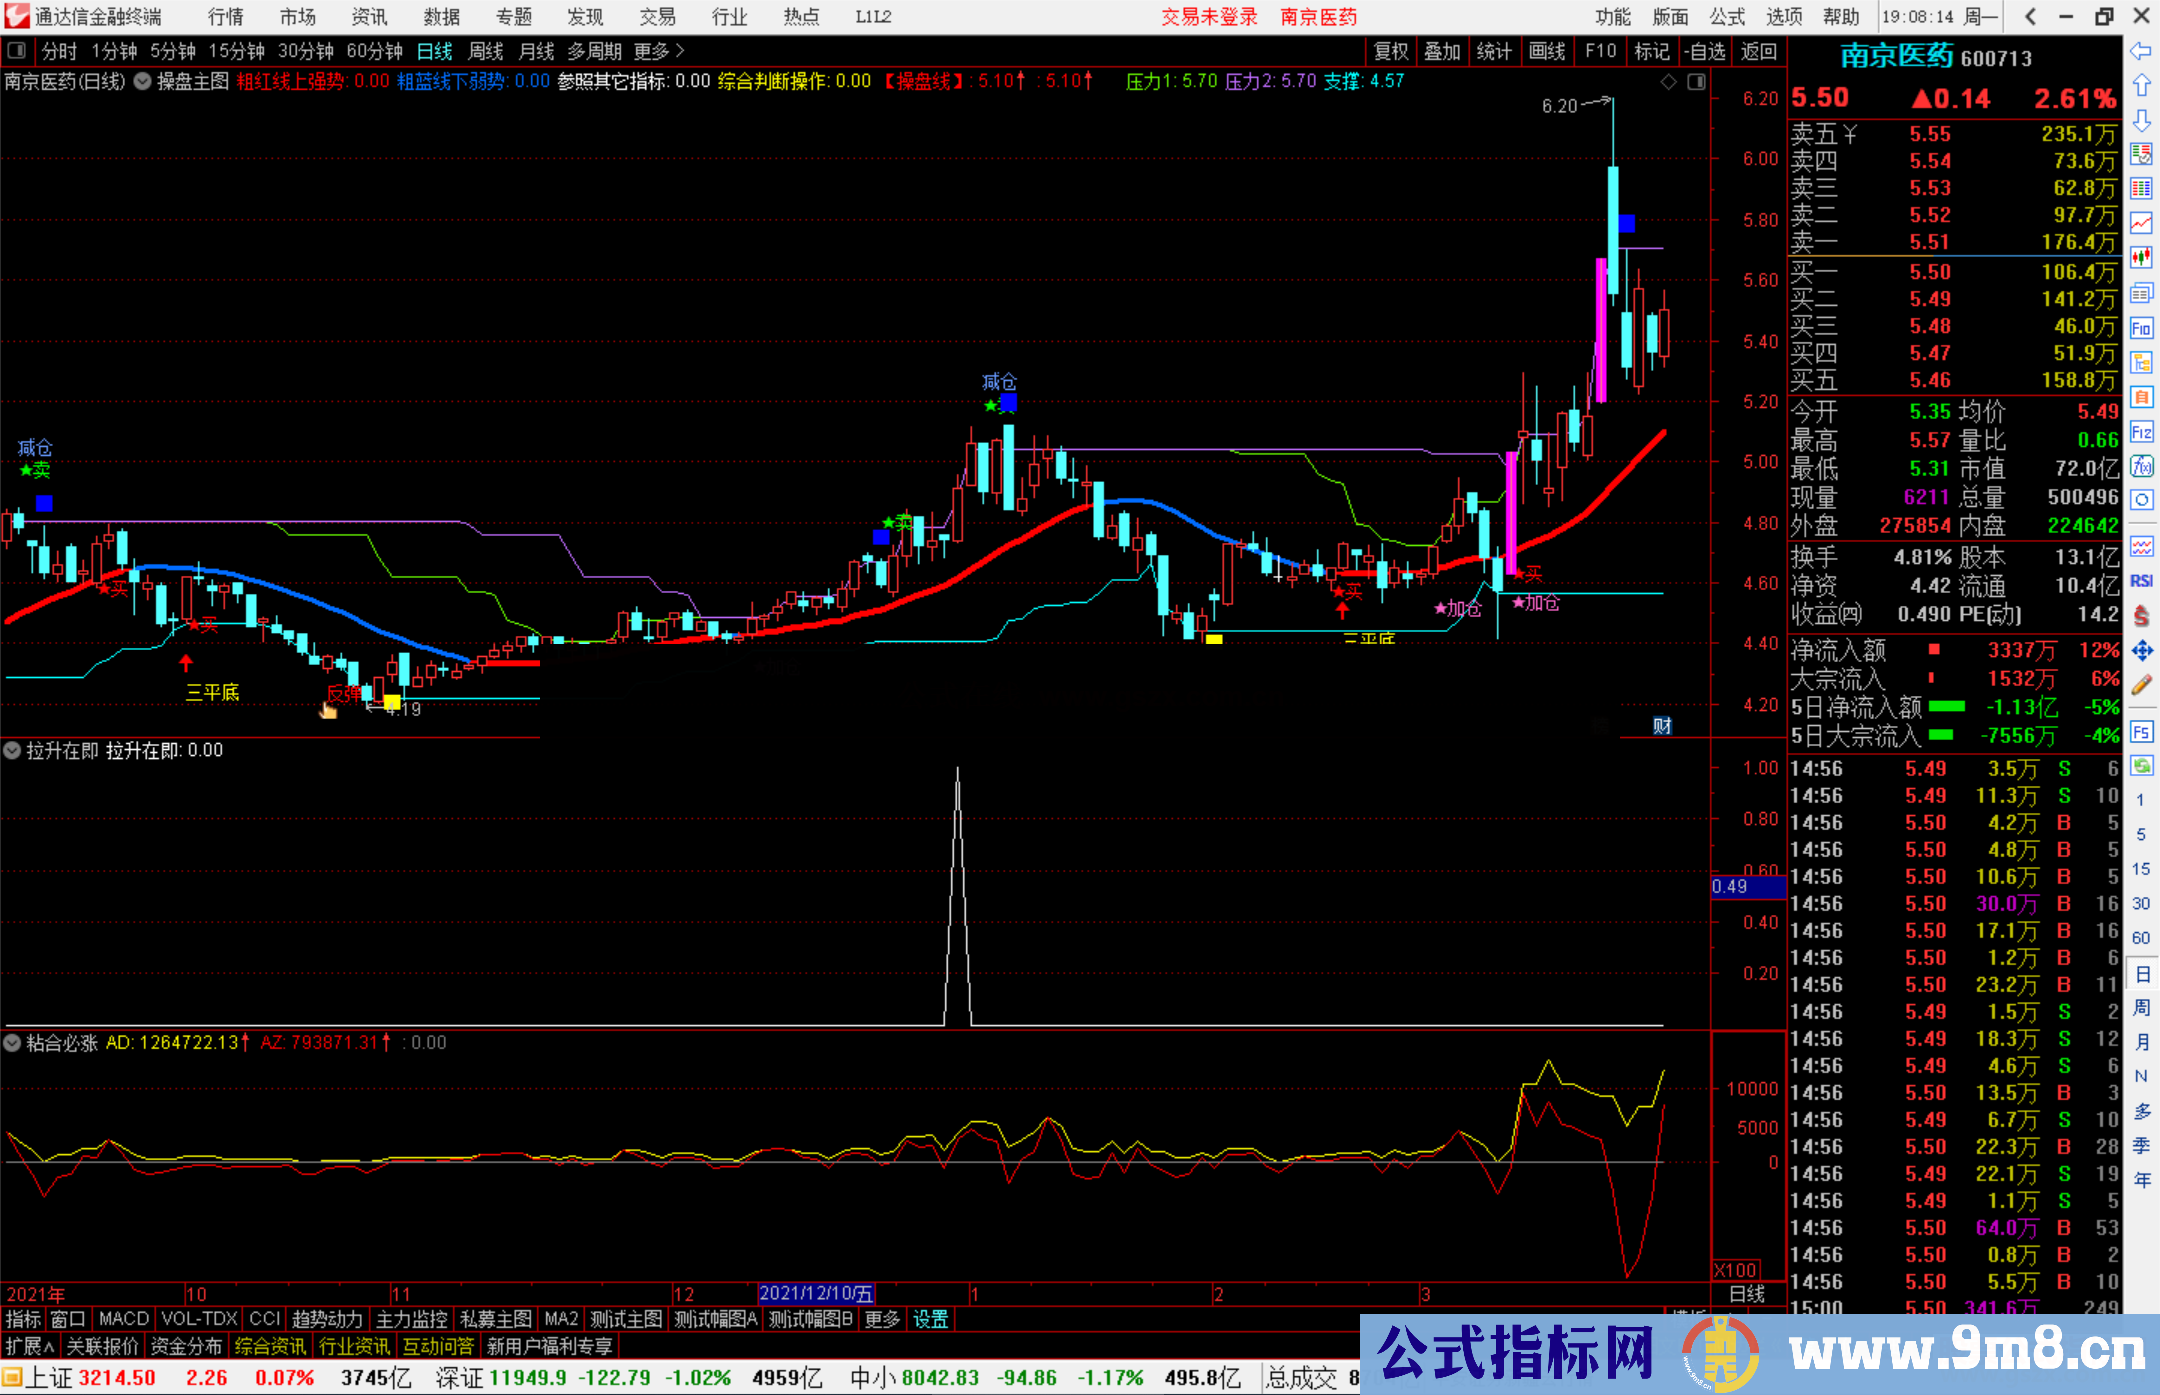Open the candlestick chart sidebar icon

2141,258
